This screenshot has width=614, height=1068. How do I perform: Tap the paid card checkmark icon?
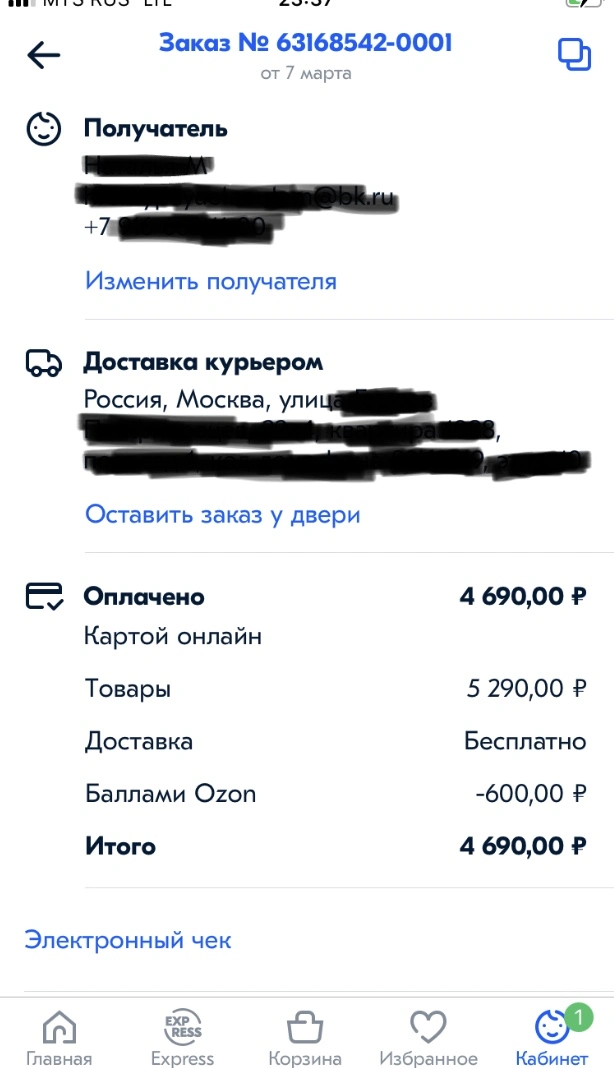click(x=44, y=596)
